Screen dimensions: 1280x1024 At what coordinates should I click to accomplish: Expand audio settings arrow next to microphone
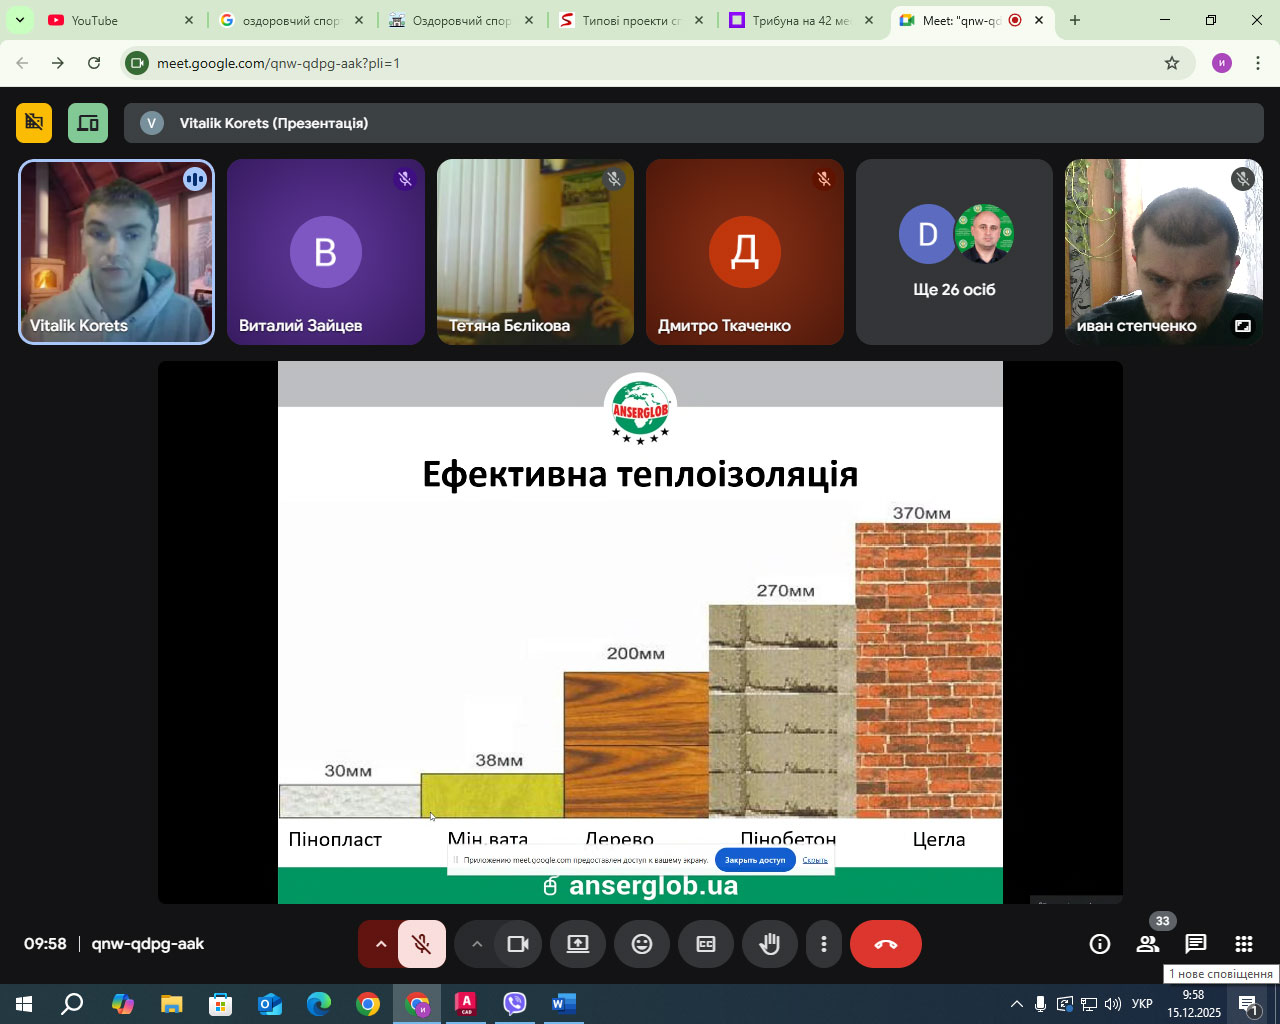381,944
